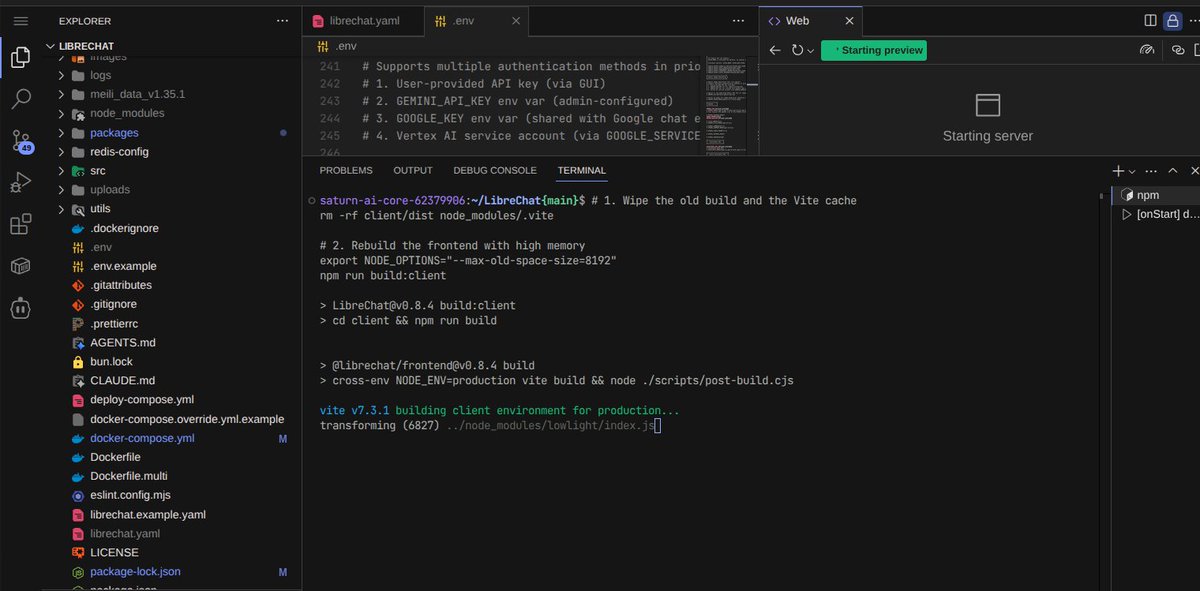Open the .gitattributes file

pos(120,285)
